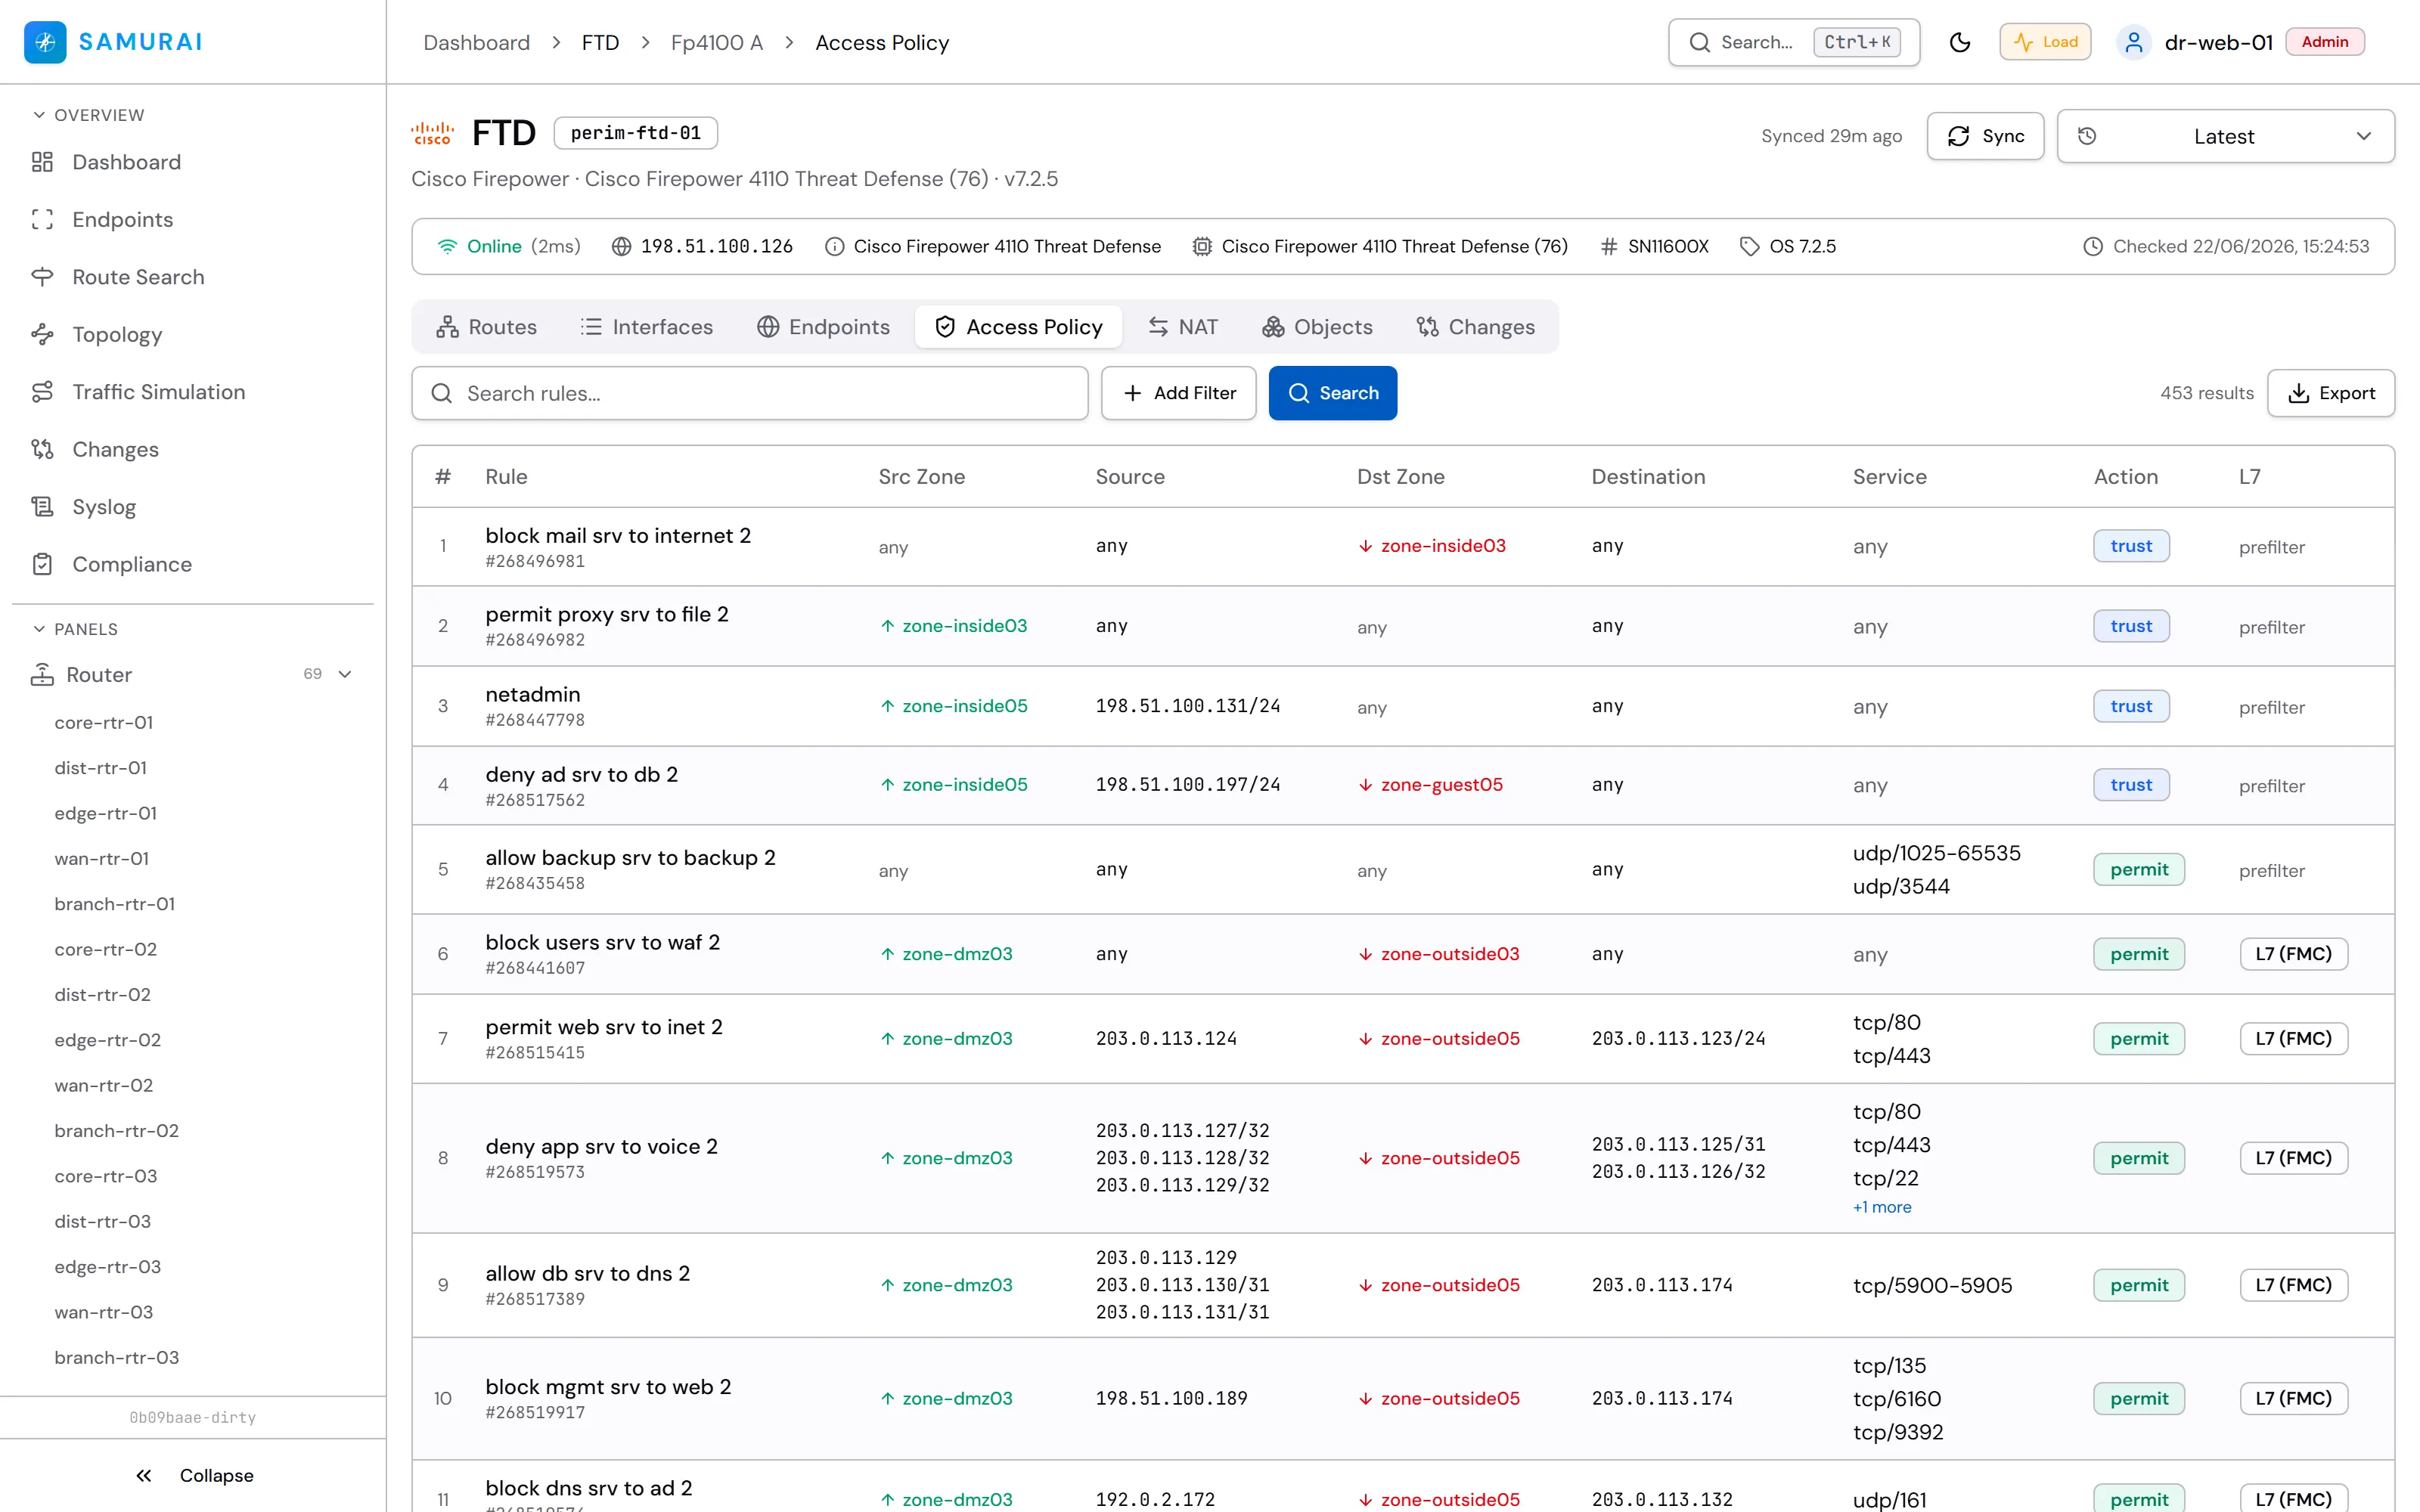Click the Online wifi status icon
This screenshot has width=2420, height=1512.
point(447,247)
